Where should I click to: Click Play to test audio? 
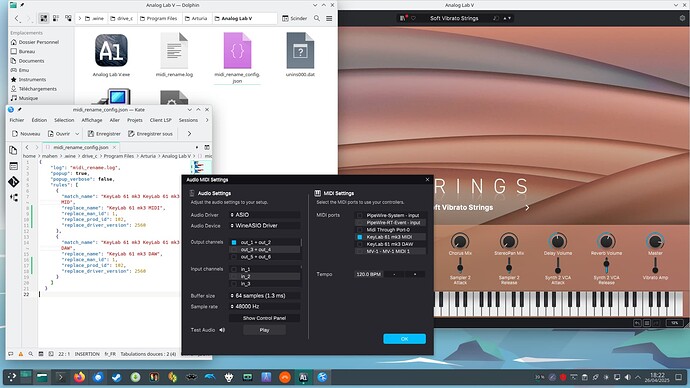click(264, 330)
